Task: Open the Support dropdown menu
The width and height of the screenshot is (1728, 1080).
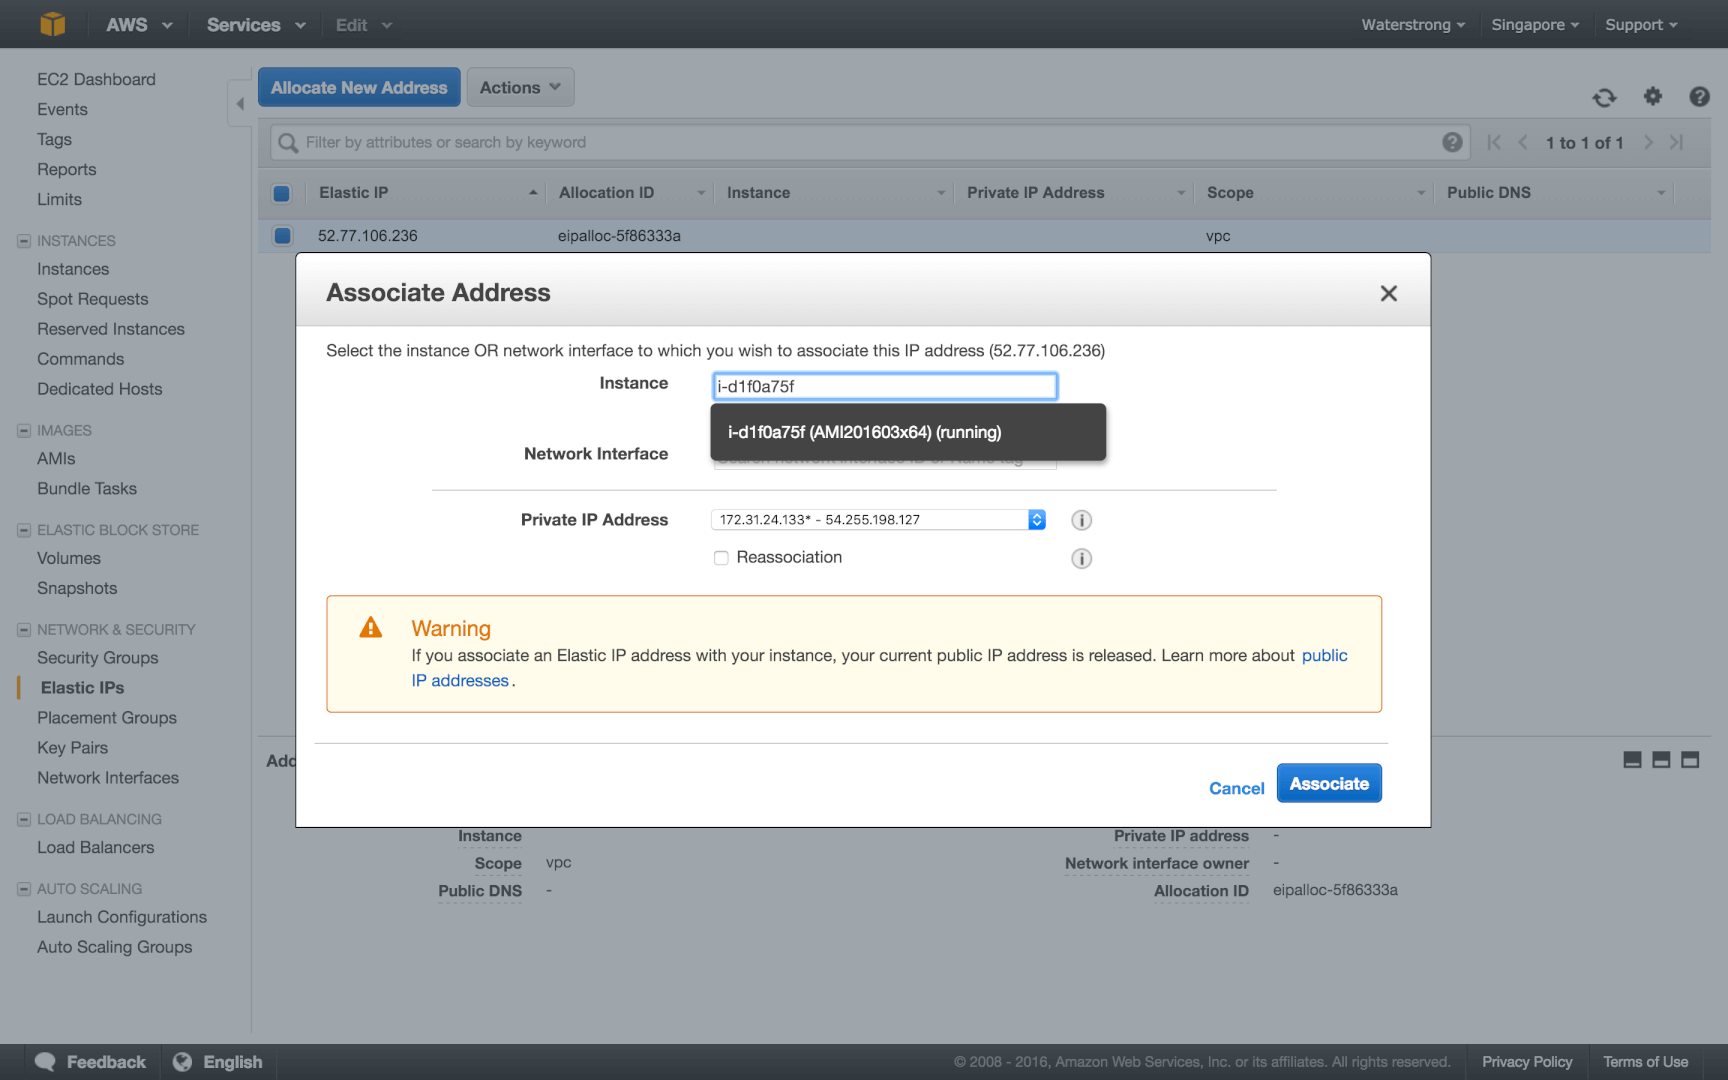Action: (1641, 25)
